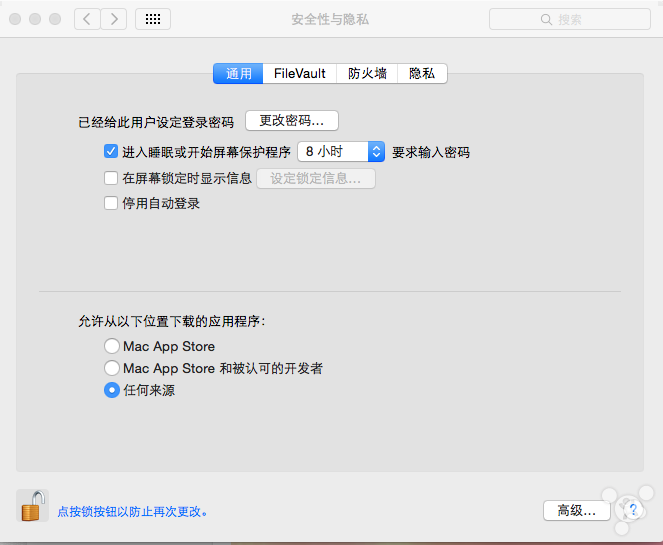Image resolution: width=663 pixels, height=545 pixels.
Task: Open the 8 小时 delay dropdown
Action: (341, 151)
